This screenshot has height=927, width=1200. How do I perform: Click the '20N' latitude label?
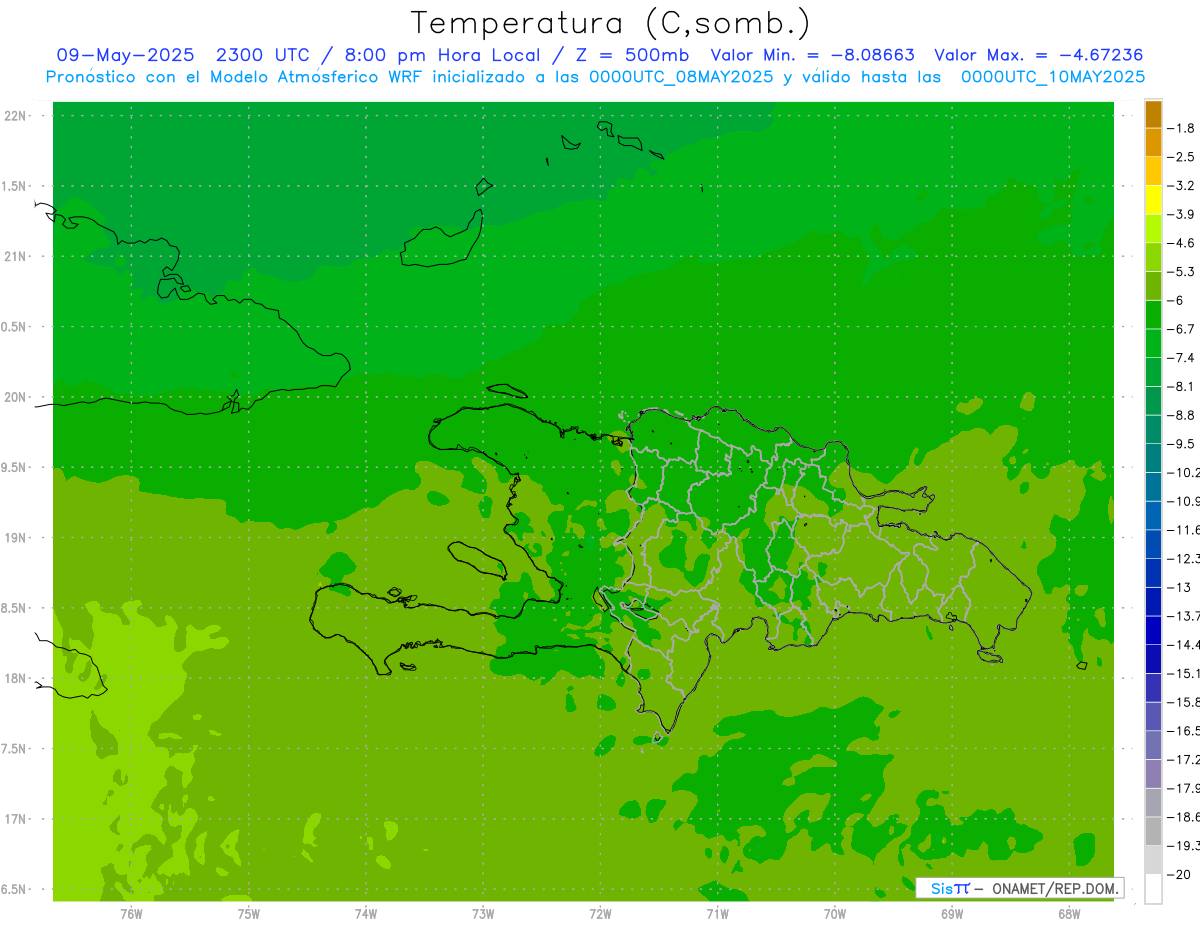click(x=15, y=397)
